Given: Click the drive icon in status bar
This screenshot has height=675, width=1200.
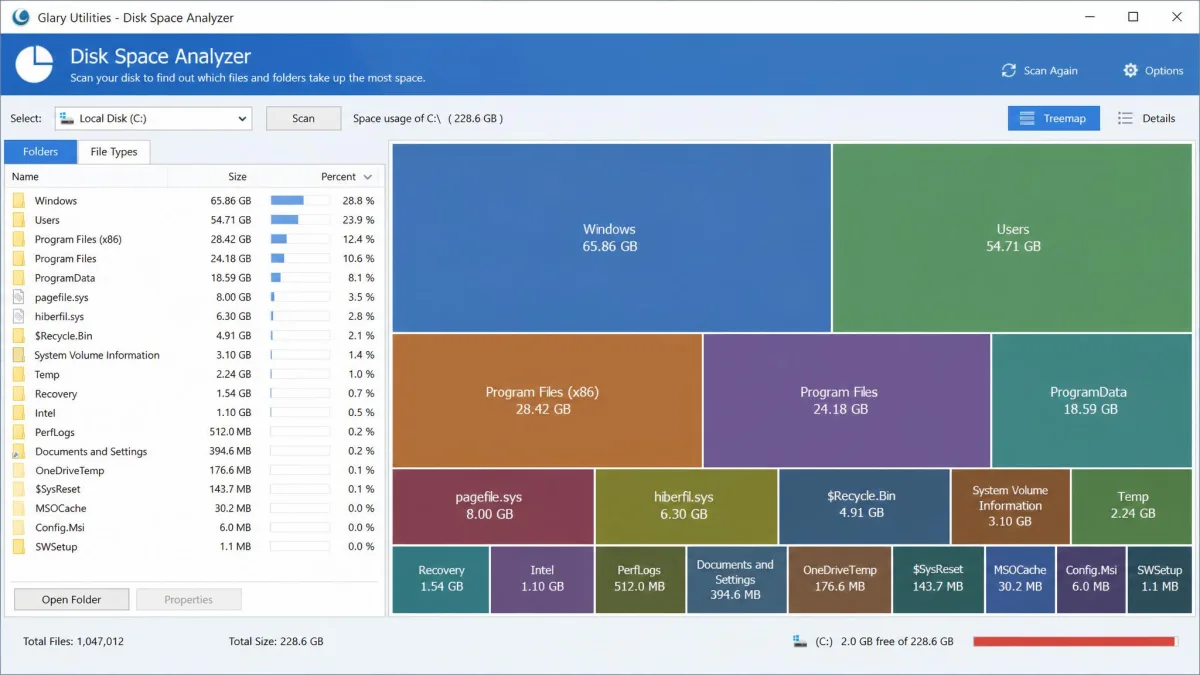Looking at the screenshot, I should click(800, 641).
